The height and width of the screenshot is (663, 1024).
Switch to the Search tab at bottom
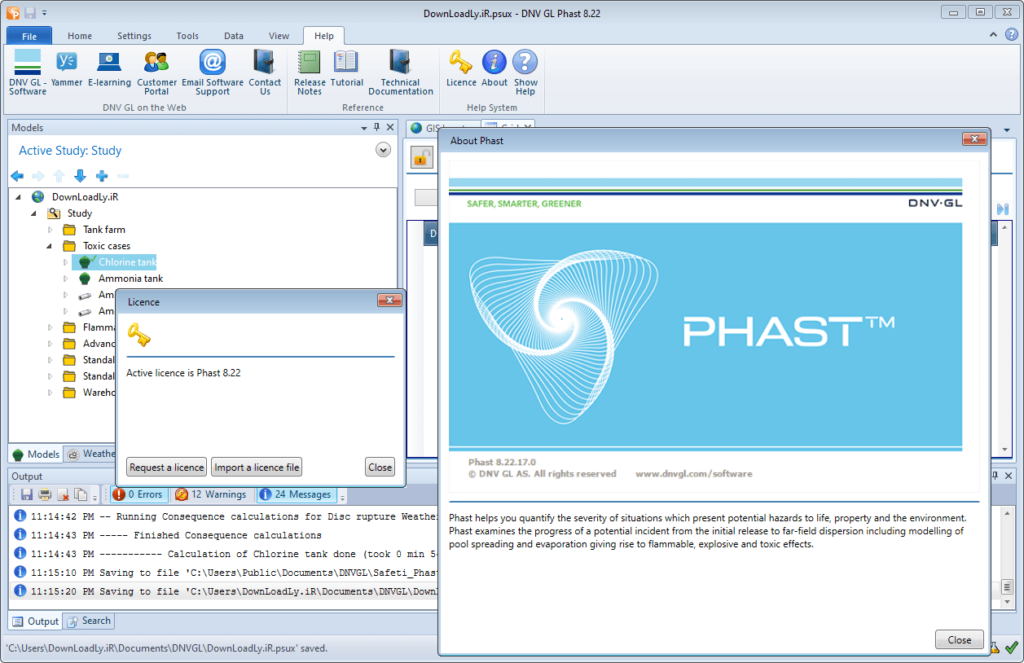coord(89,621)
